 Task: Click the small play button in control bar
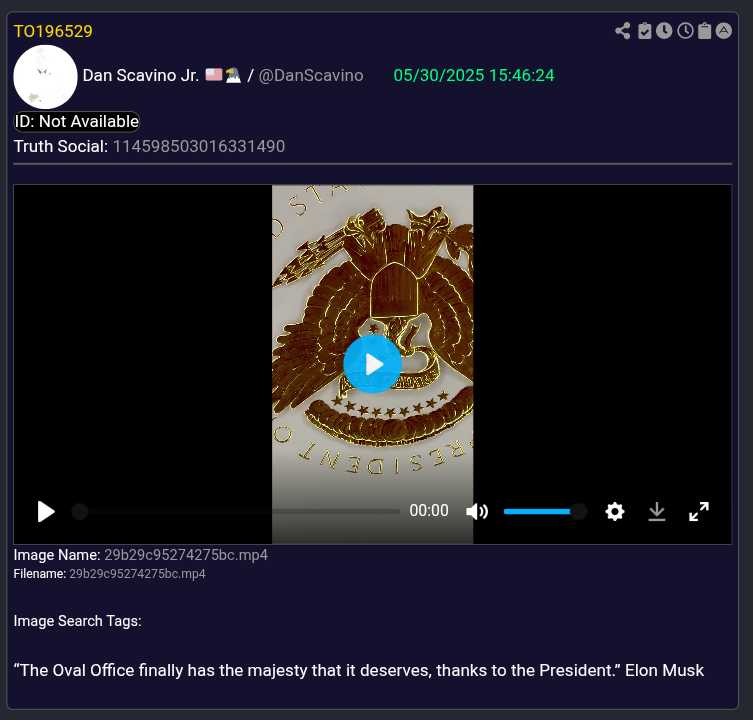[x=46, y=511]
